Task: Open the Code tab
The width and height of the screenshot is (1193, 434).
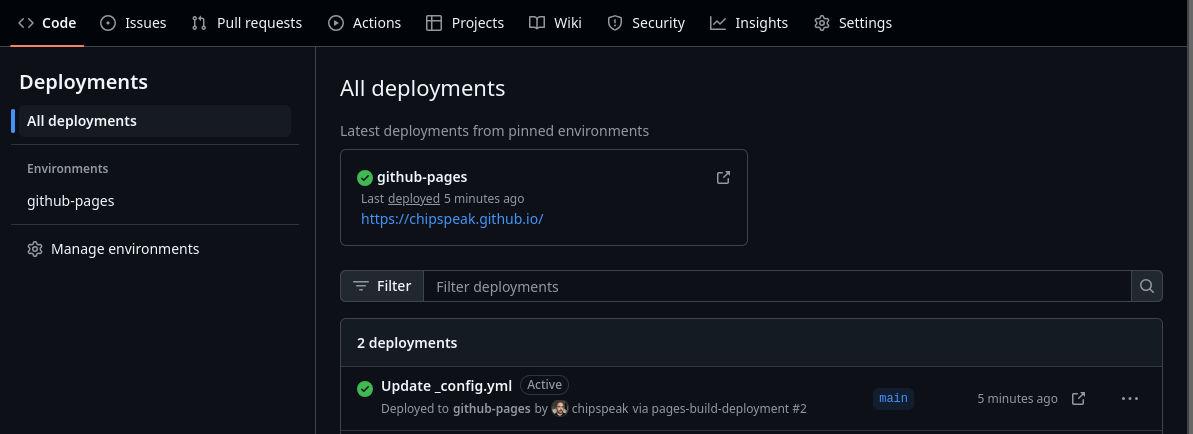Action: point(47,23)
